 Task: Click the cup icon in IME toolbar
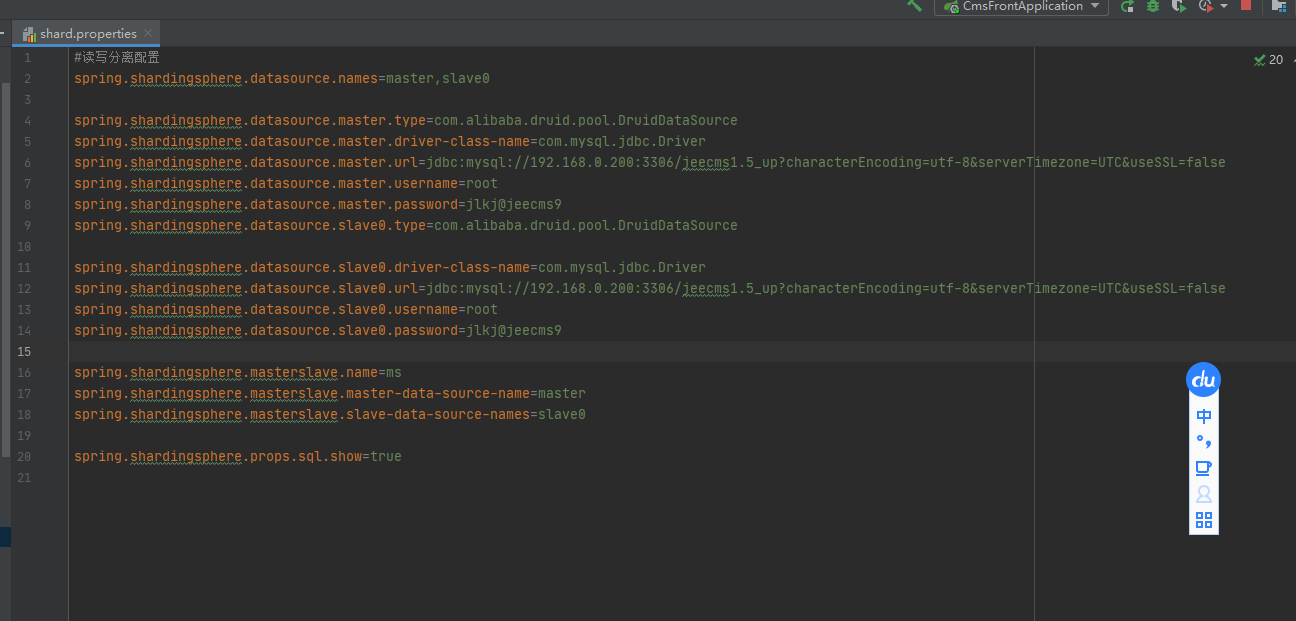1204,467
